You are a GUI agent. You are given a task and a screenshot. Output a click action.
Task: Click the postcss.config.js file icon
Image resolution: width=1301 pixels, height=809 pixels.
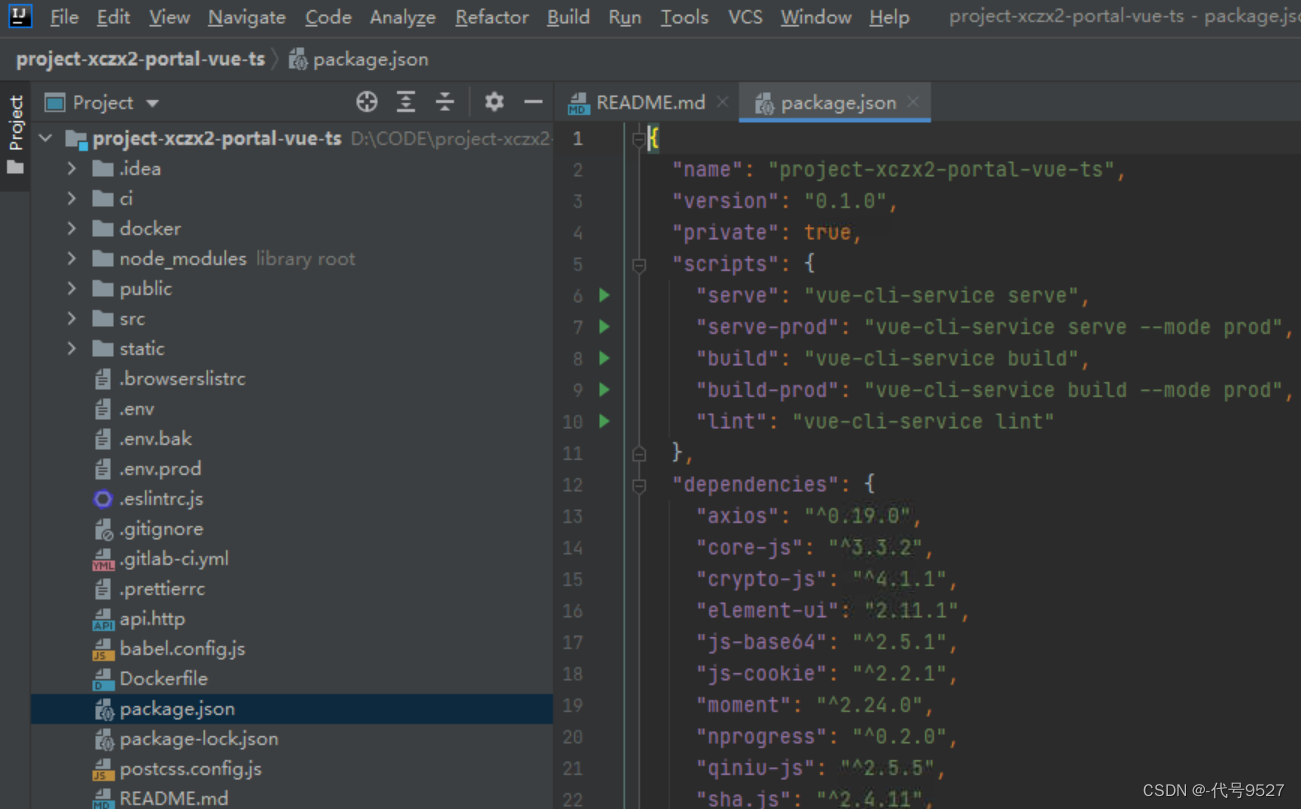(x=103, y=769)
